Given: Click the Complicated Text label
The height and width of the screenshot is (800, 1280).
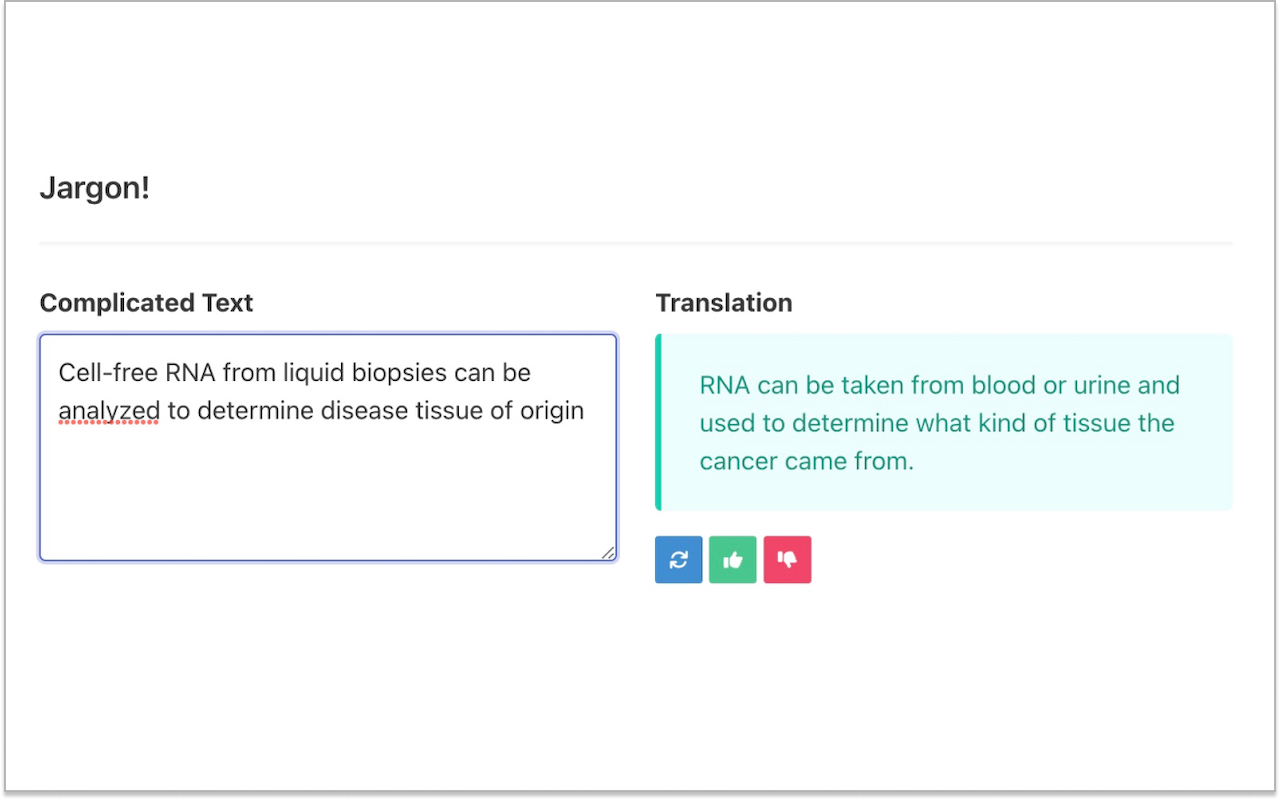Looking at the screenshot, I should click(x=146, y=303).
